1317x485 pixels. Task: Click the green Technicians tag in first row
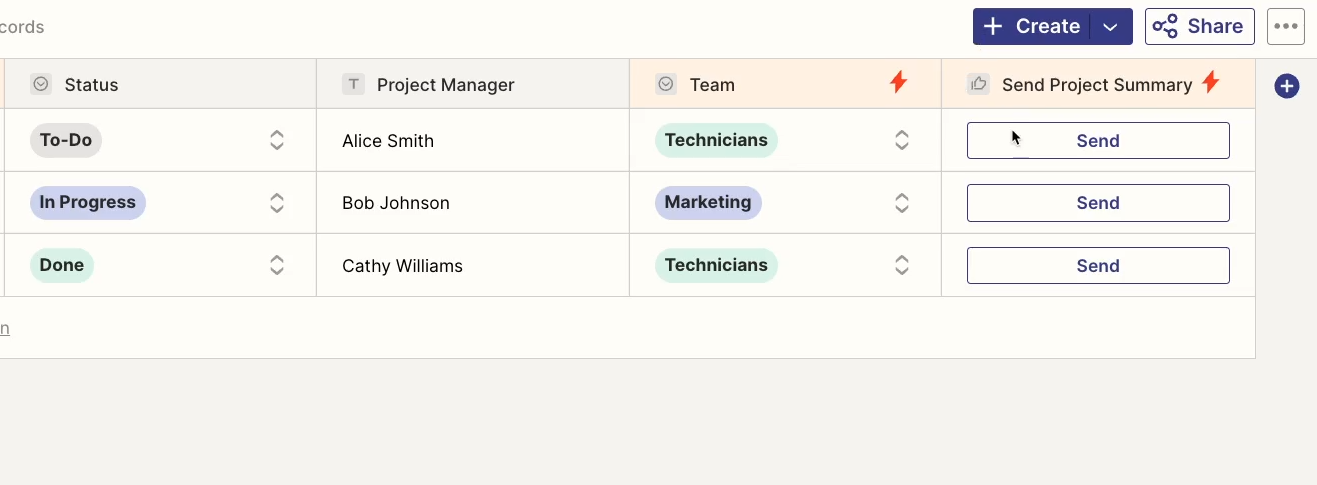716,140
